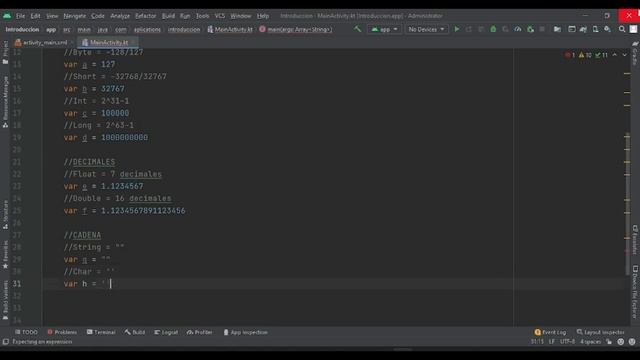Open the Build Variants sidebar button
The height and width of the screenshot is (360, 640).
[5, 300]
